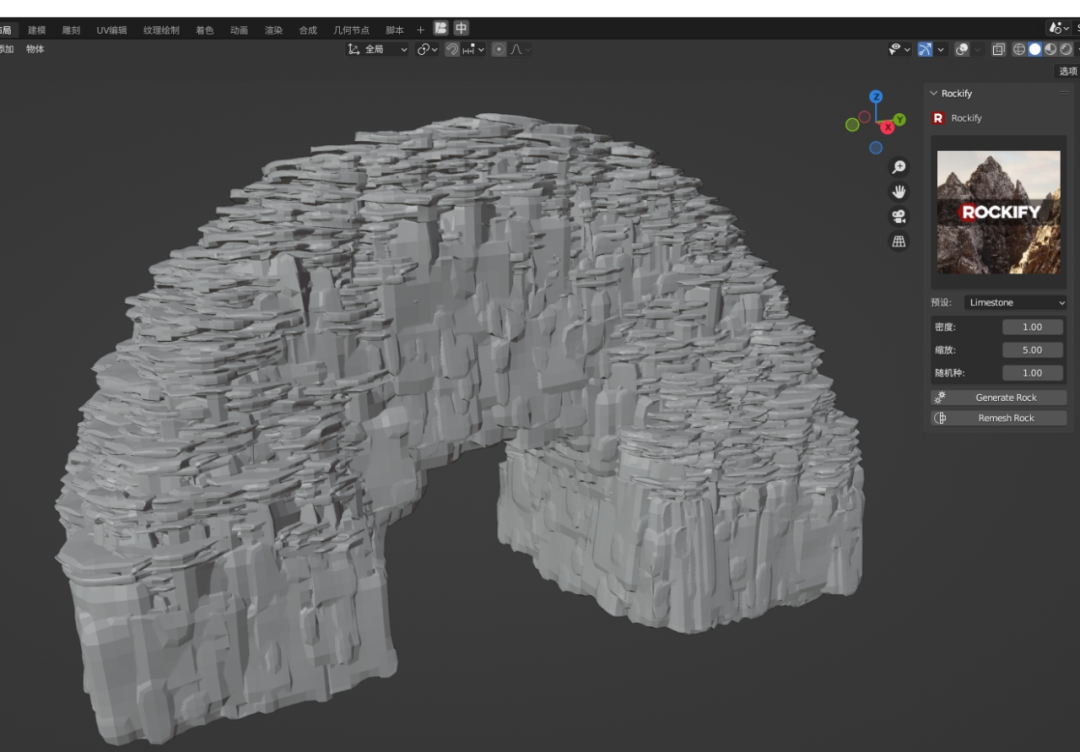Image resolution: width=1080 pixels, height=752 pixels.
Task: Switch to 雕刻 workspace tab
Action: tap(71, 30)
